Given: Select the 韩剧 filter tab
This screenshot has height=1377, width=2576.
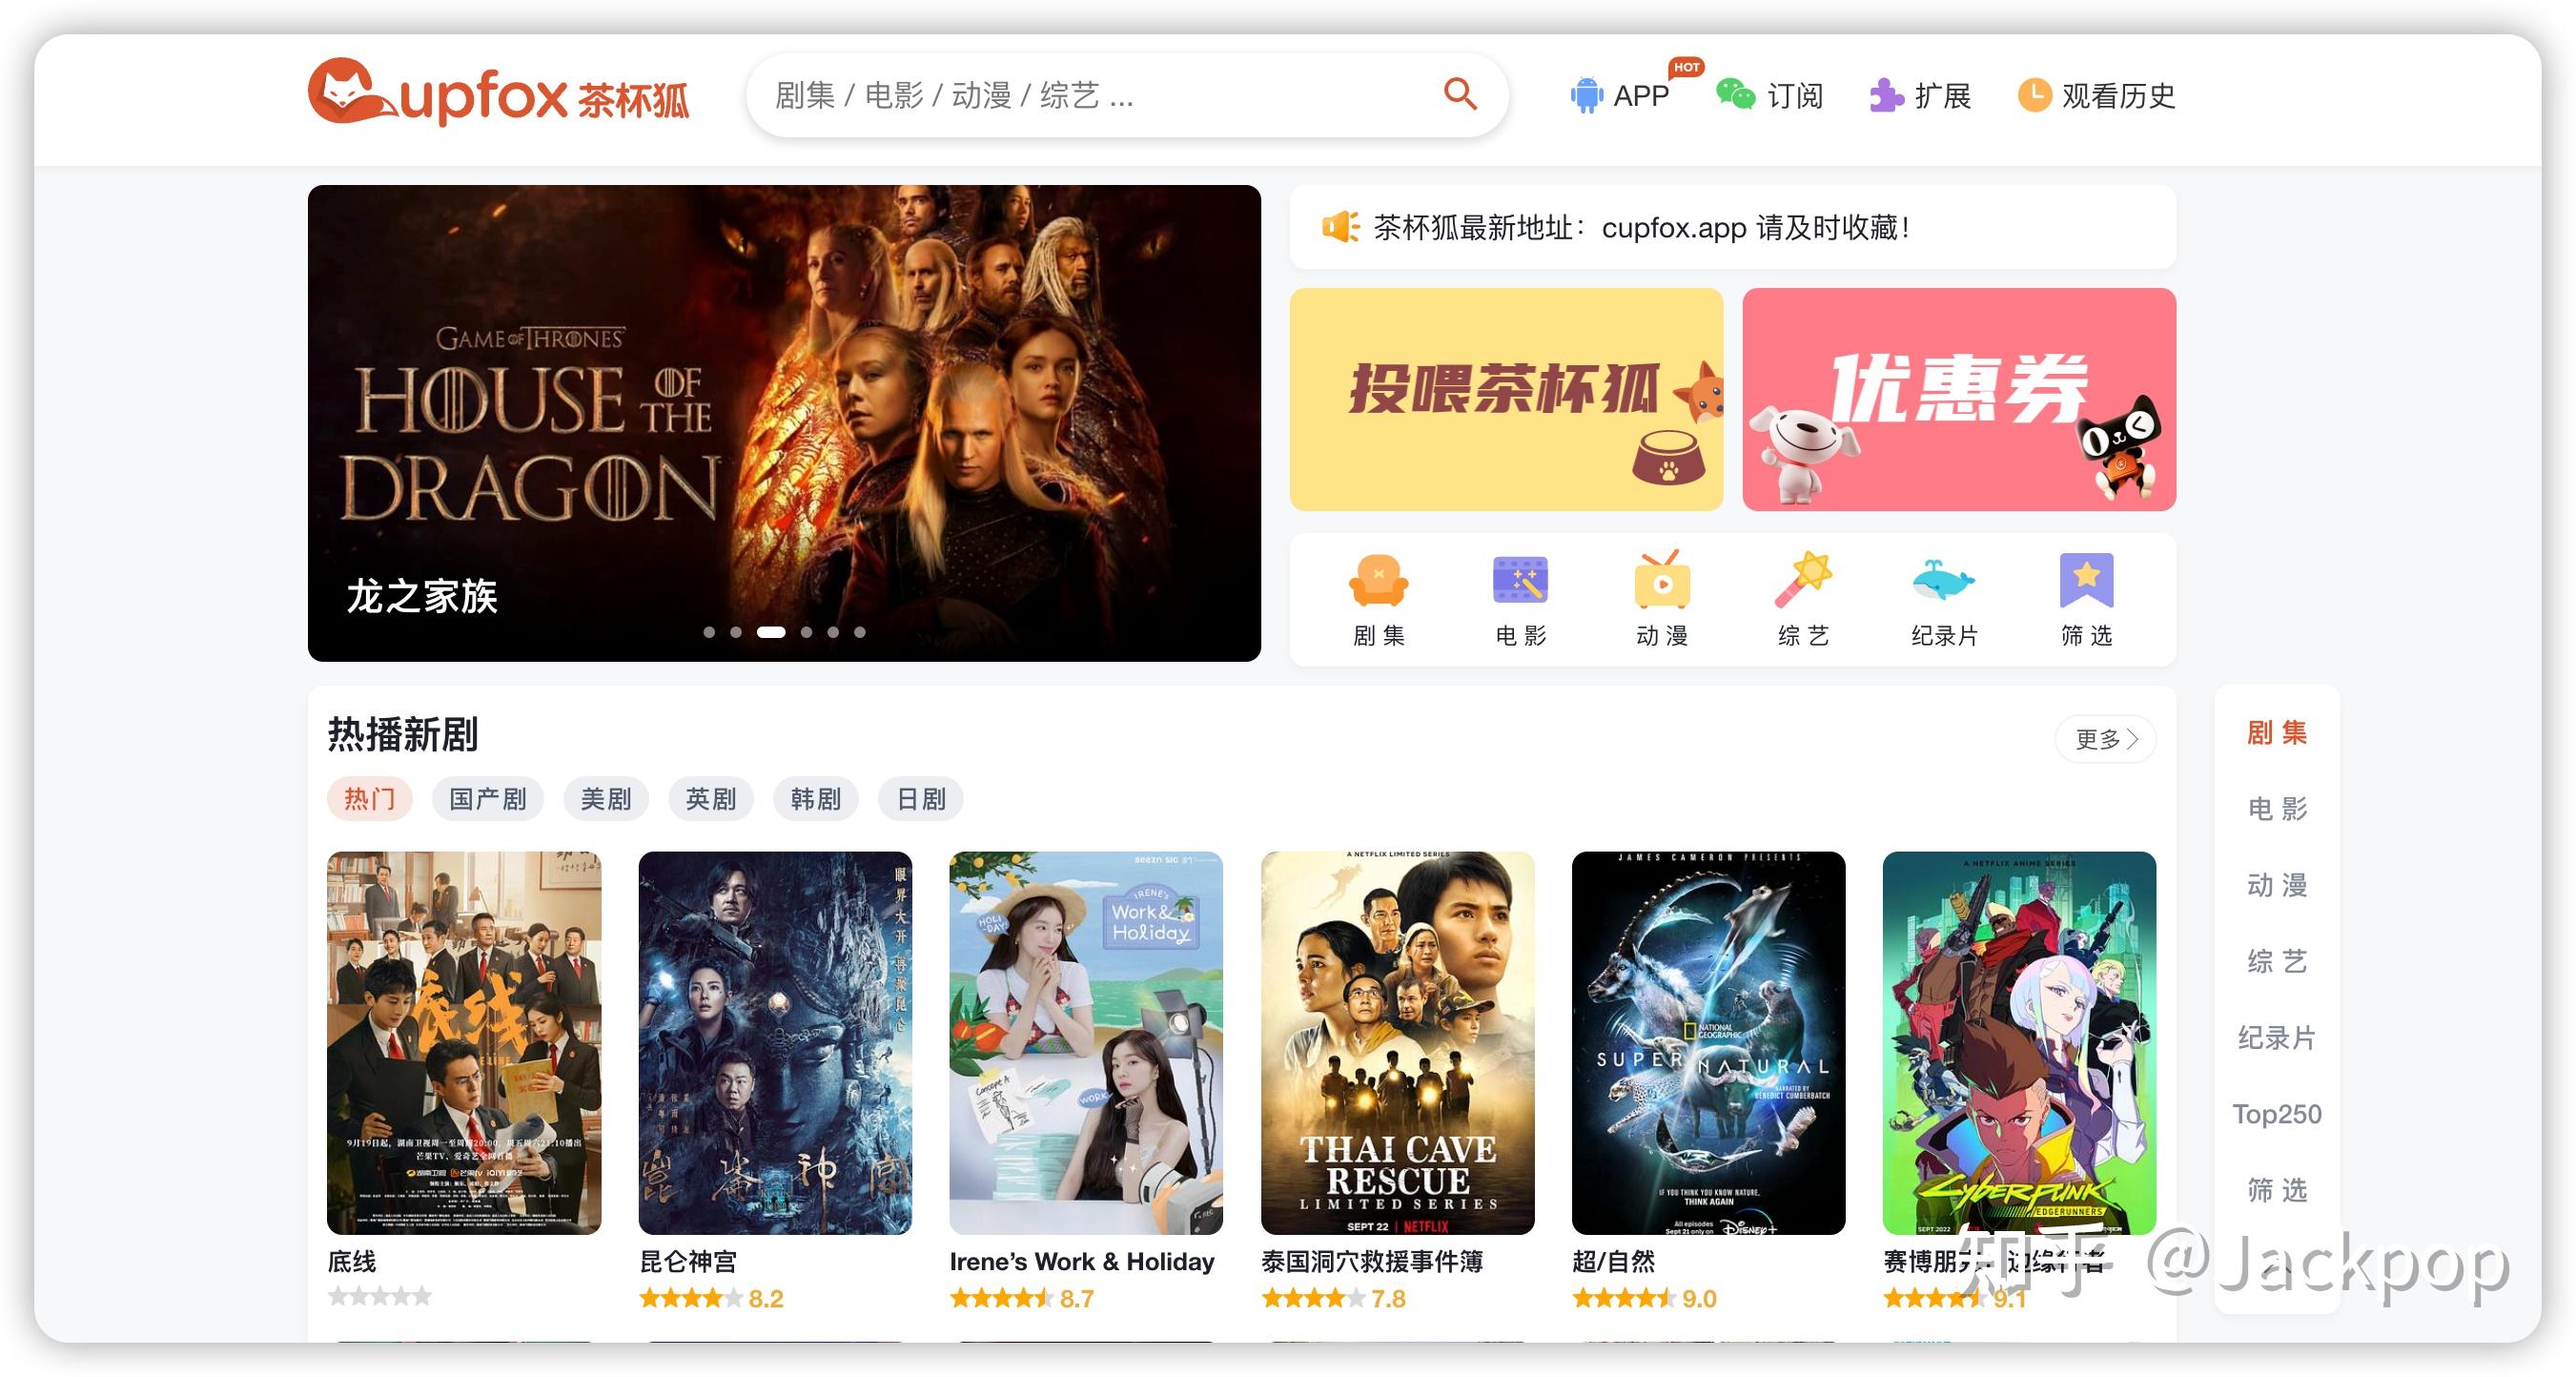Looking at the screenshot, I should click(815, 799).
